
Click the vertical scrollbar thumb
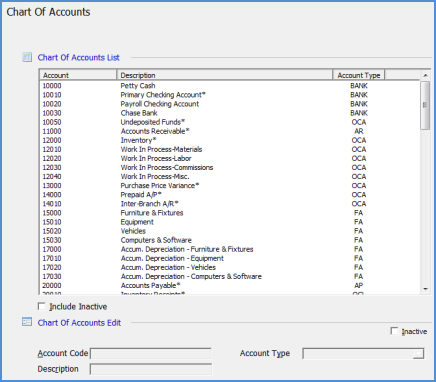coord(425,105)
